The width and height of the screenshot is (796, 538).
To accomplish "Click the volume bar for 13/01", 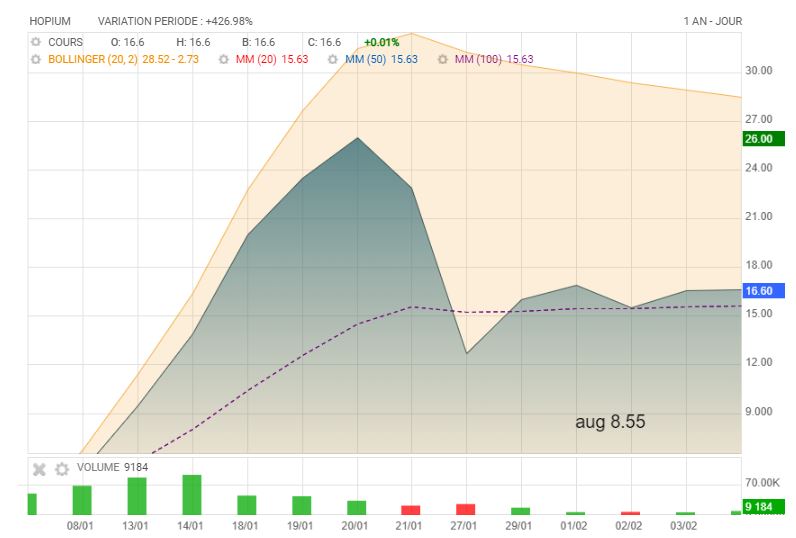I will pos(137,496).
